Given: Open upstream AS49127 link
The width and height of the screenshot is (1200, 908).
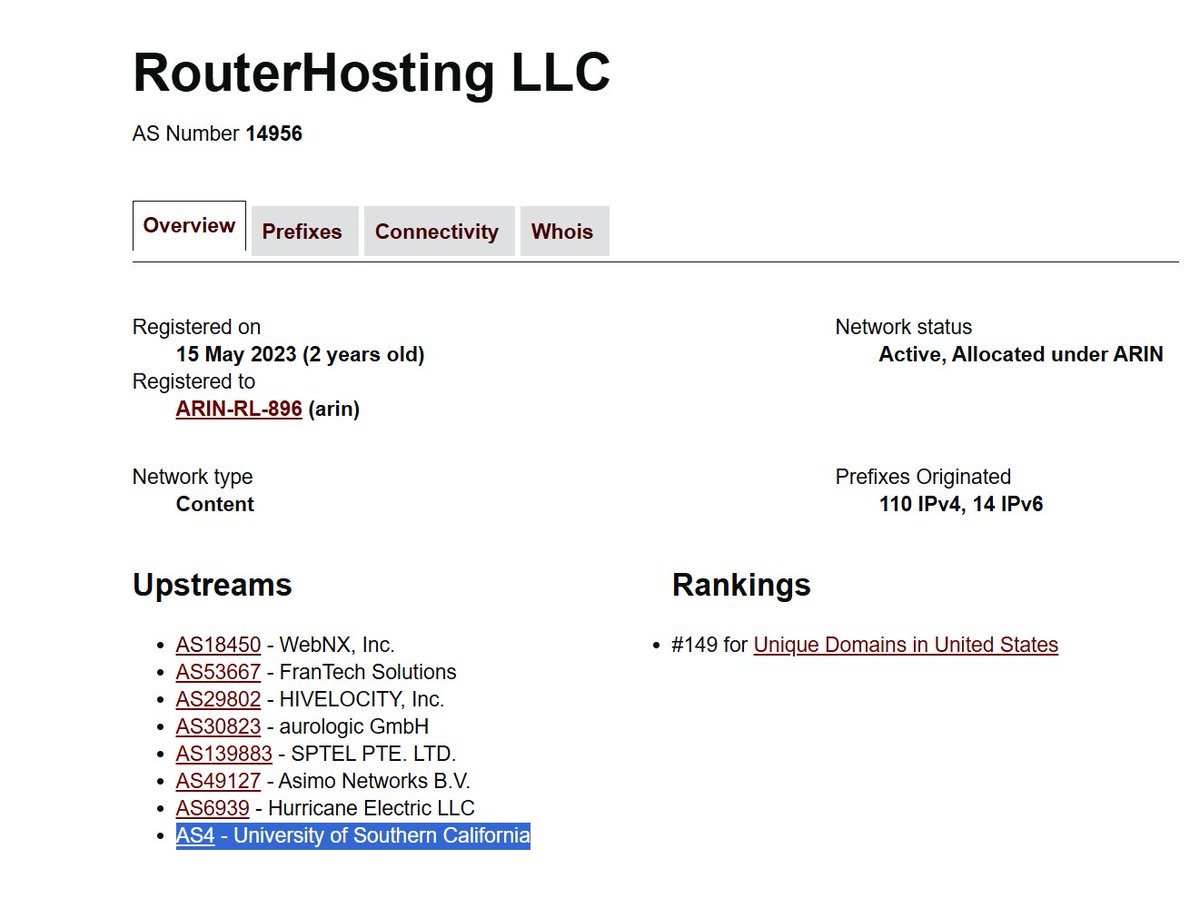Looking at the screenshot, I should coord(218,780).
